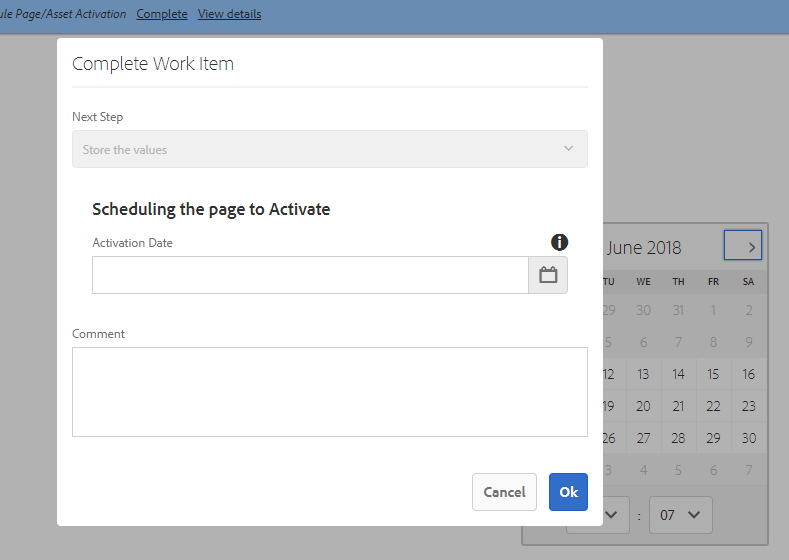Pick June 15 on the calendar

(x=713, y=374)
